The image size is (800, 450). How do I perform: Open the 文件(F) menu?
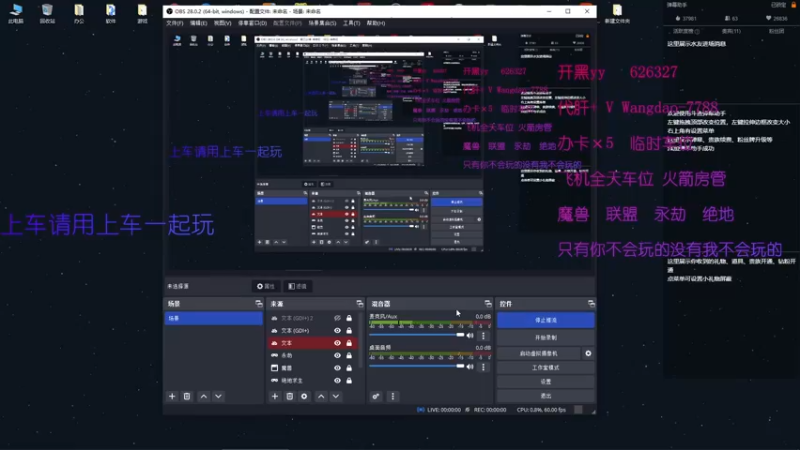click(x=174, y=23)
